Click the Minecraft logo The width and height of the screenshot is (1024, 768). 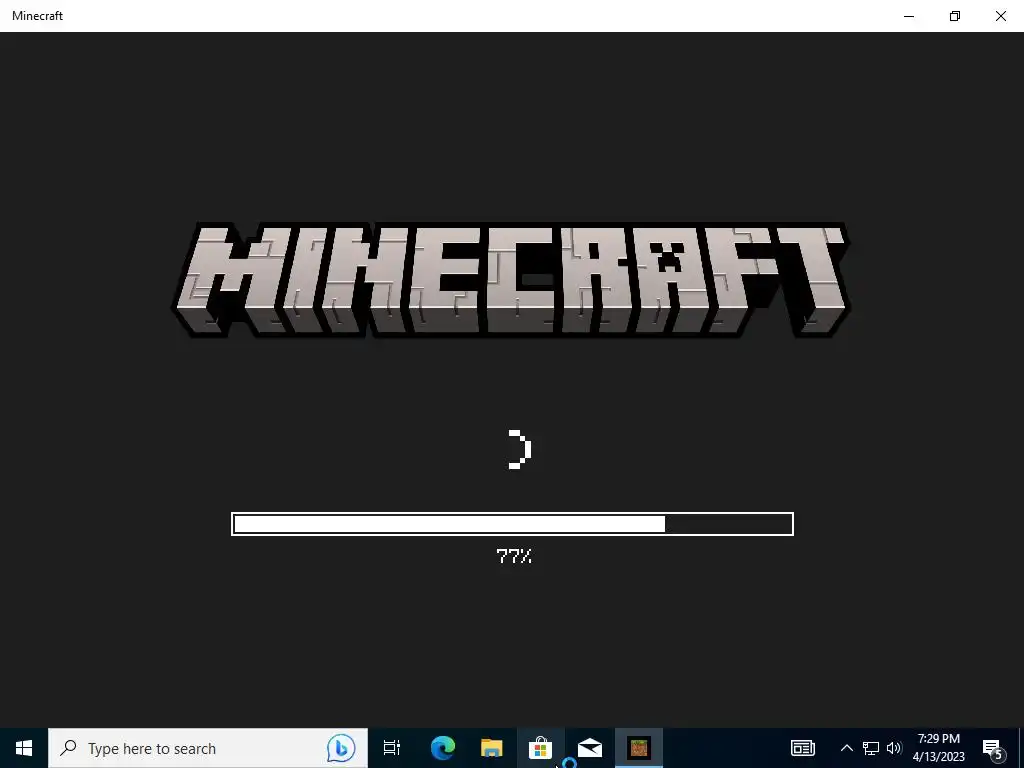pyautogui.click(x=511, y=280)
